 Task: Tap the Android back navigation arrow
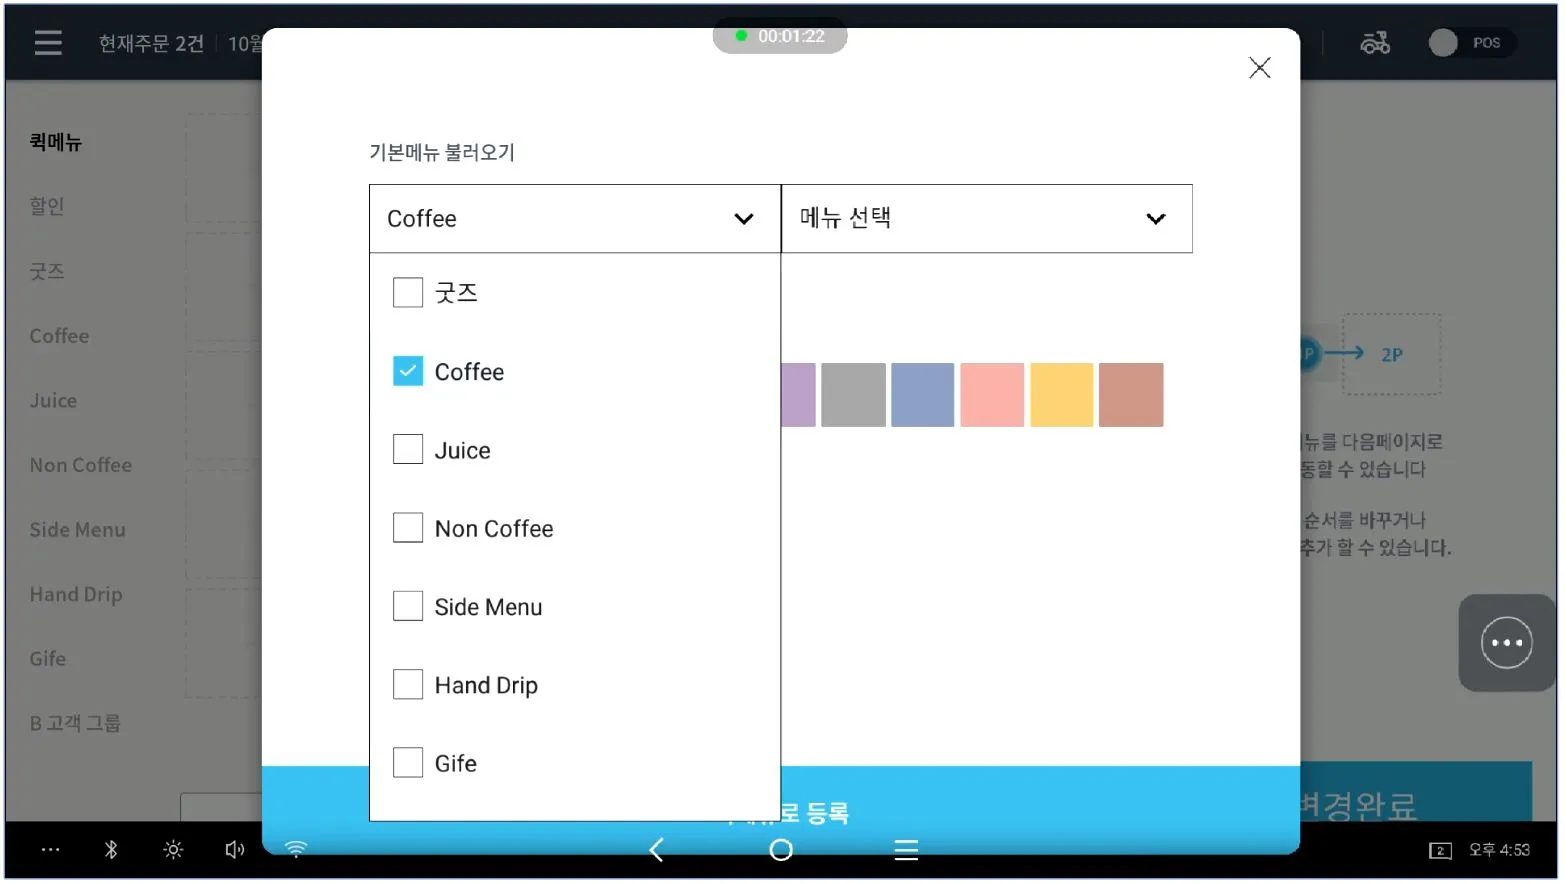click(656, 850)
